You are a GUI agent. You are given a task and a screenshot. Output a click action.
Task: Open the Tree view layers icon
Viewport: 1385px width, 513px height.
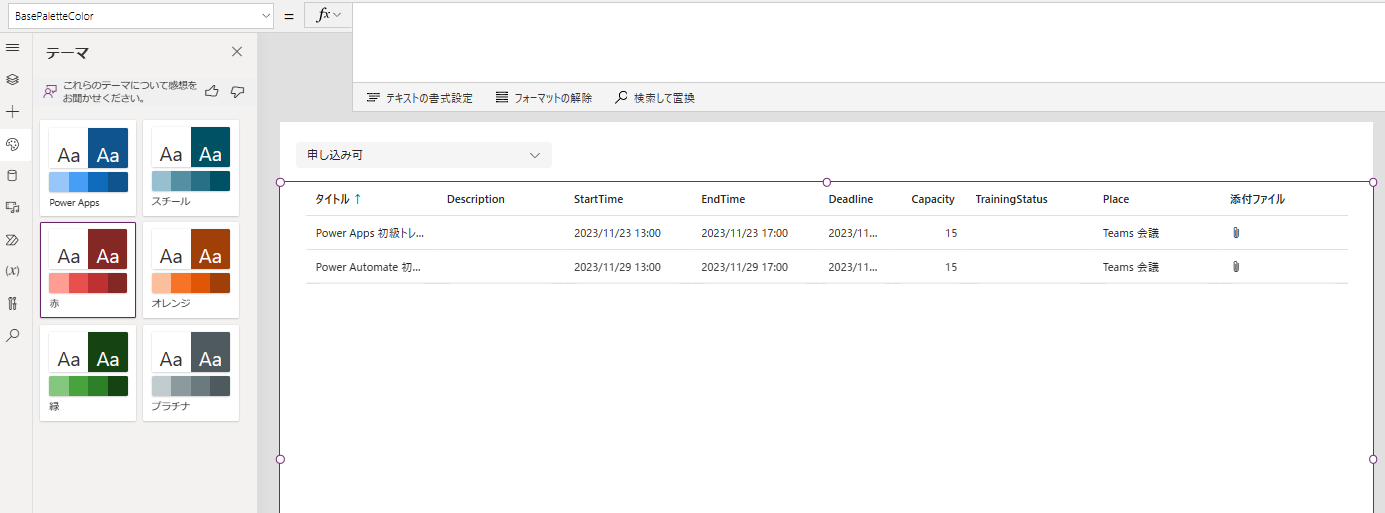click(x=12, y=79)
